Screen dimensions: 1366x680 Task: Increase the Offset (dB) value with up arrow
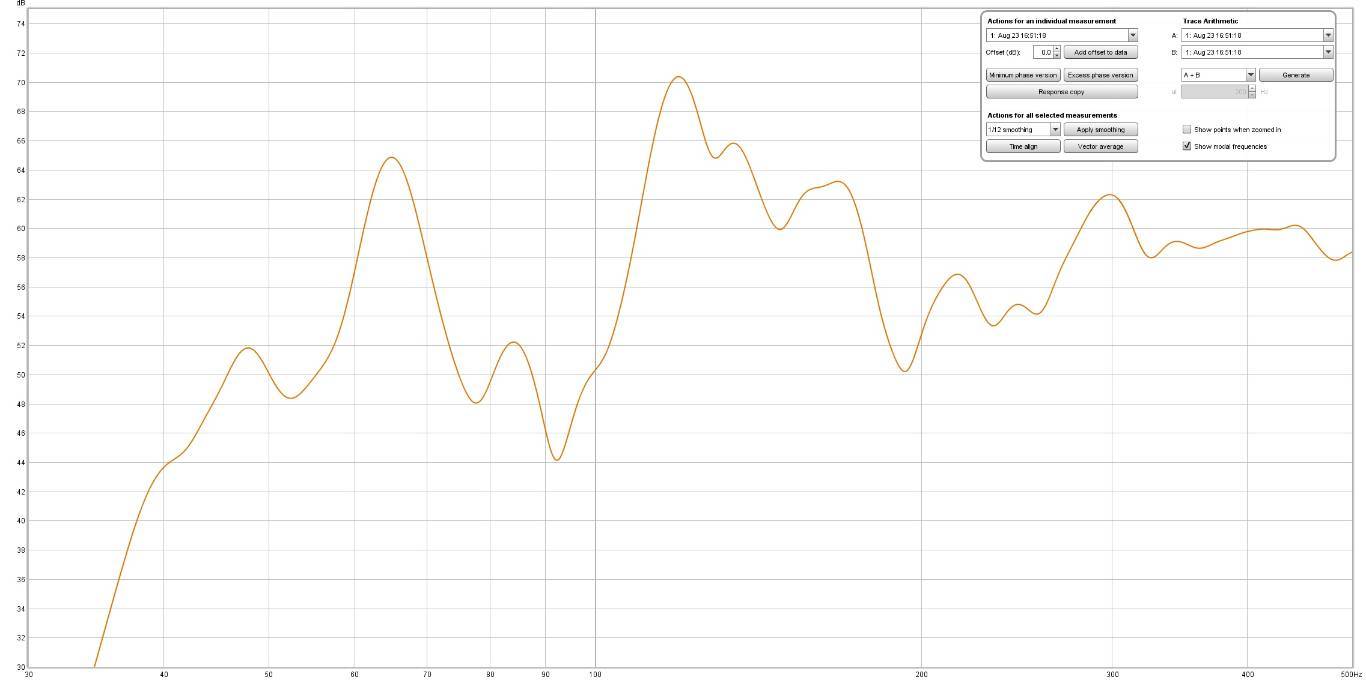point(1056,49)
